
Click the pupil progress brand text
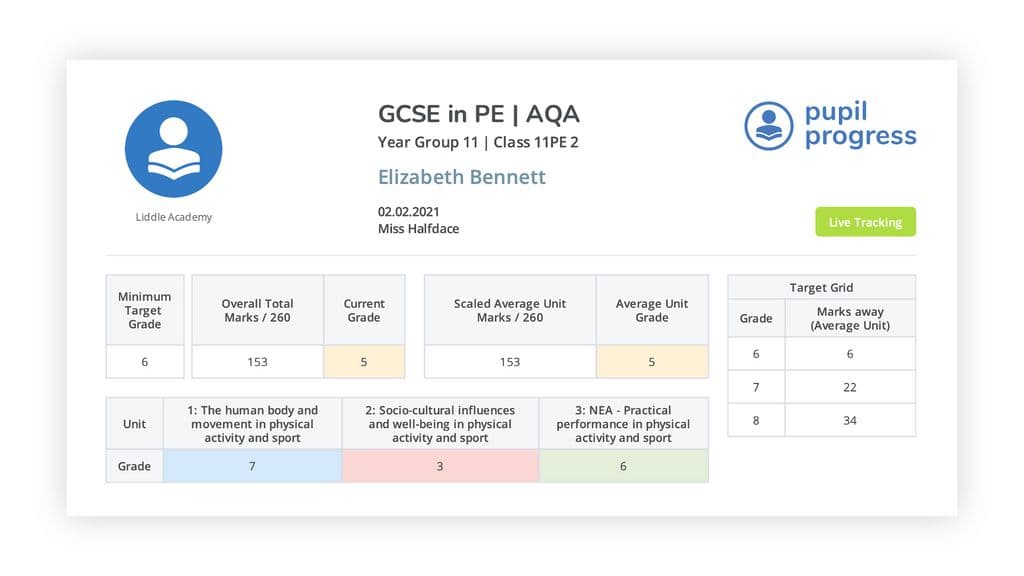tap(860, 125)
